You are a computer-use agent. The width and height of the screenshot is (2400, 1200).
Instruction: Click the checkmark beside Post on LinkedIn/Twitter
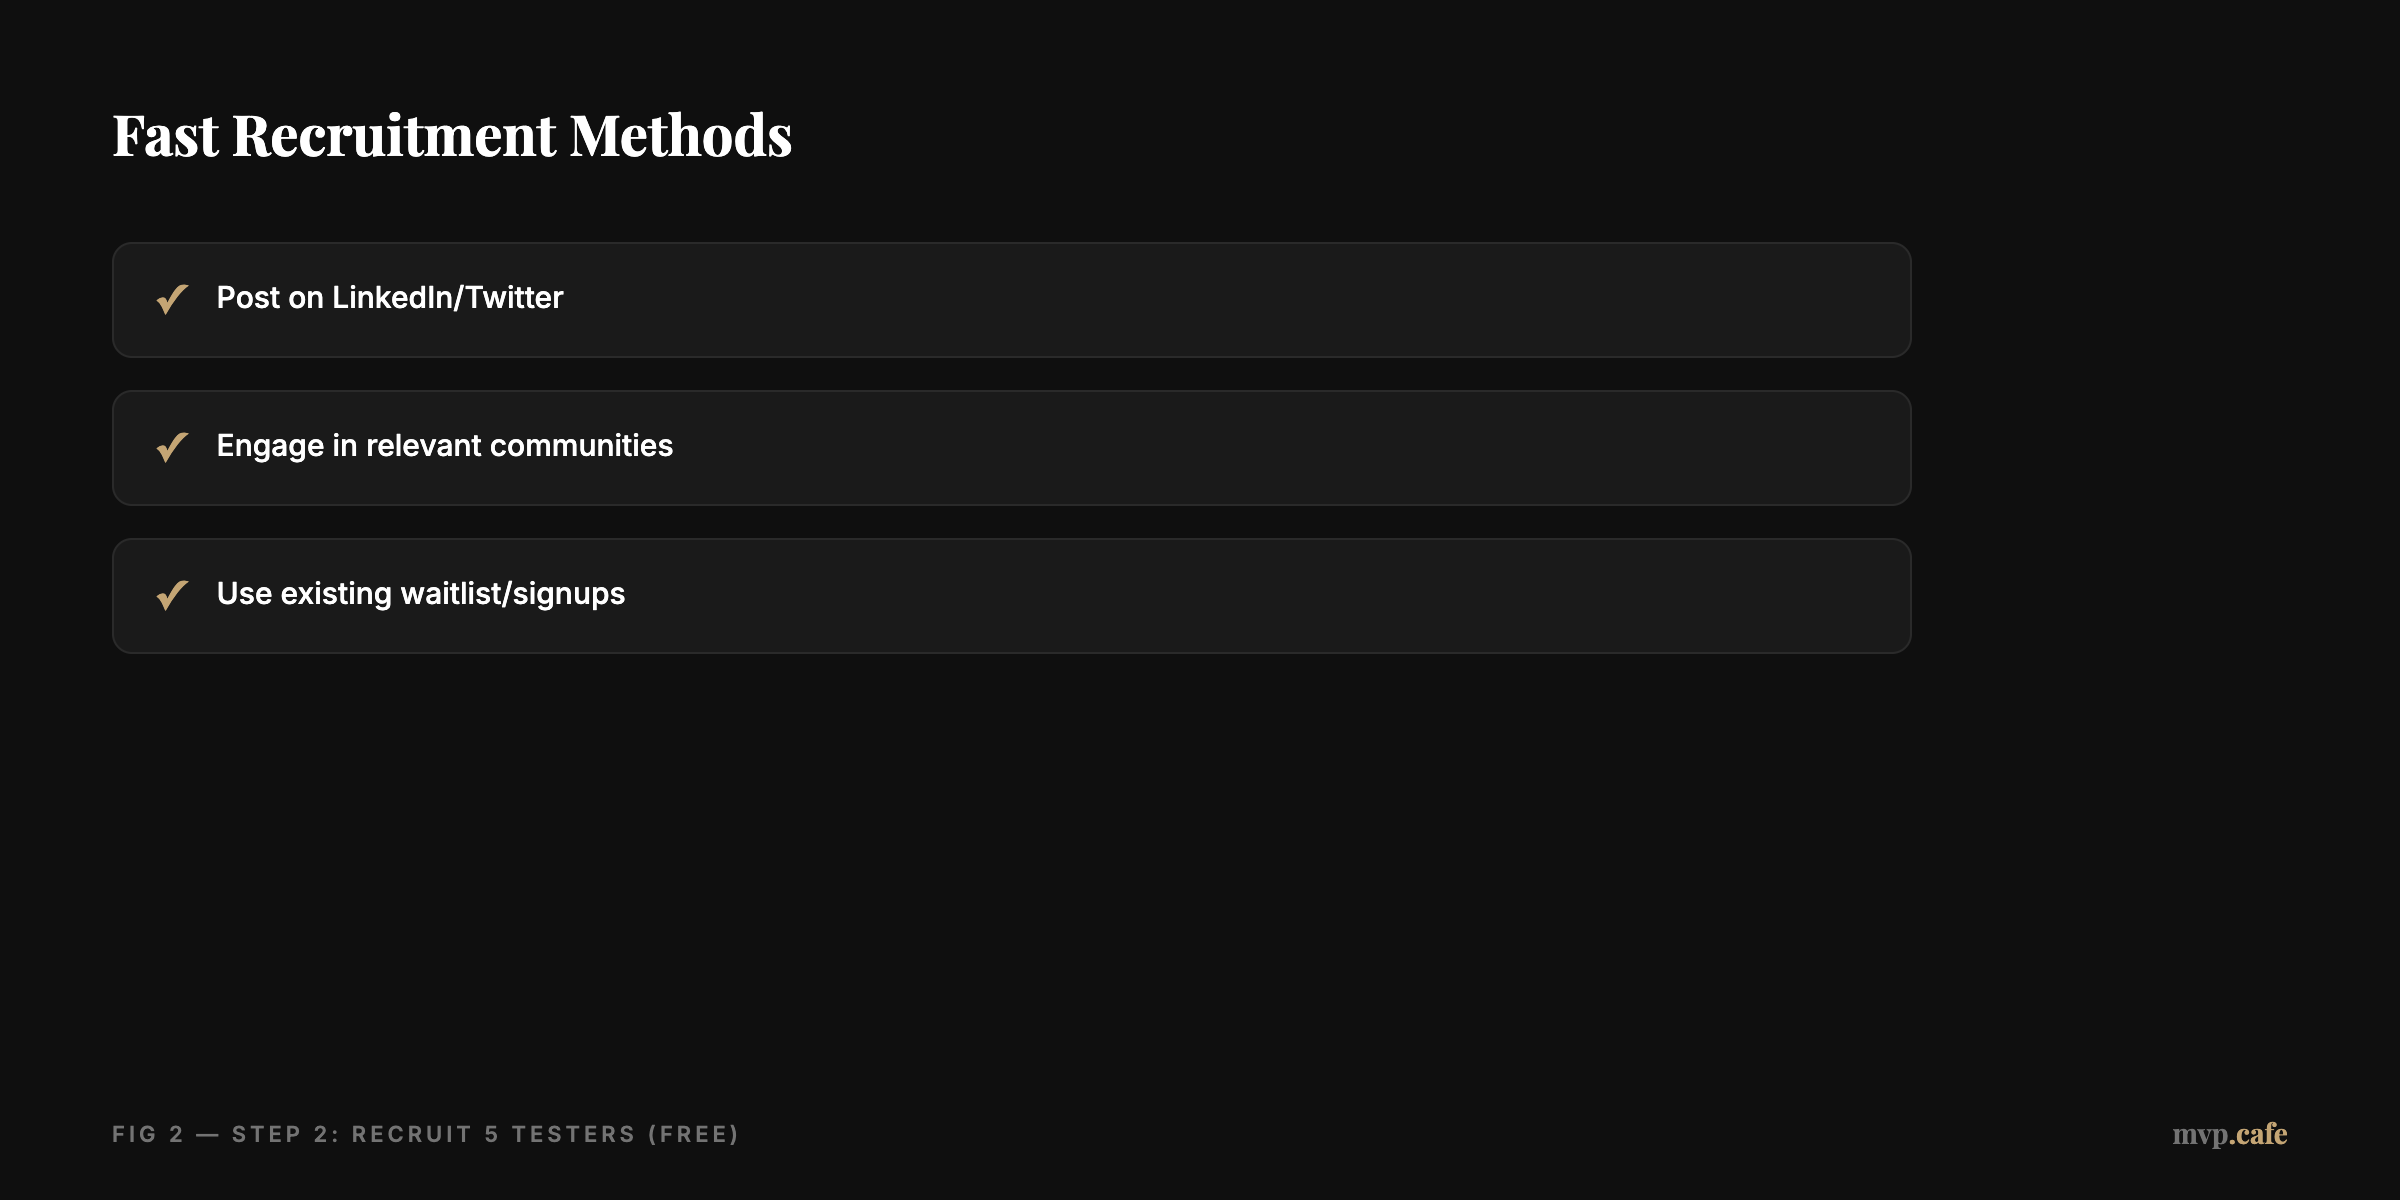tap(172, 299)
